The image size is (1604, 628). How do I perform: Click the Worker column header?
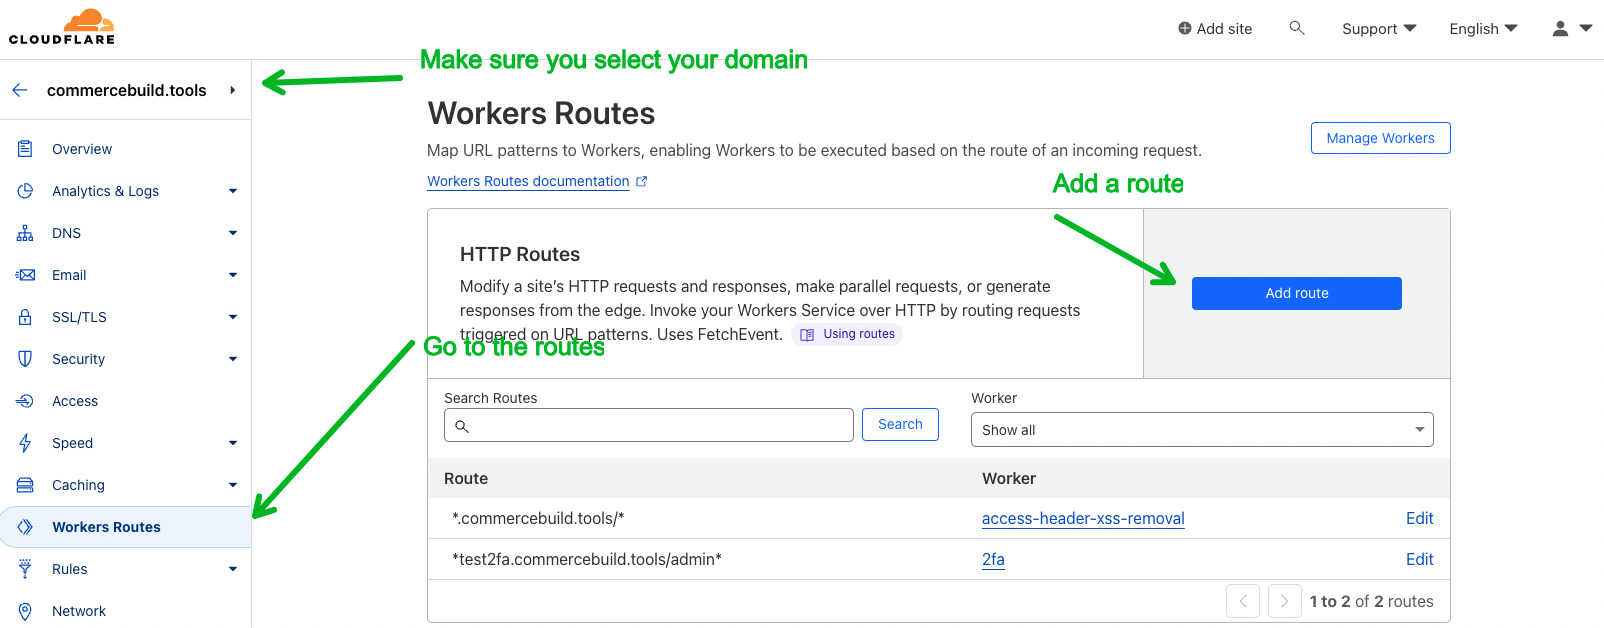click(1009, 478)
